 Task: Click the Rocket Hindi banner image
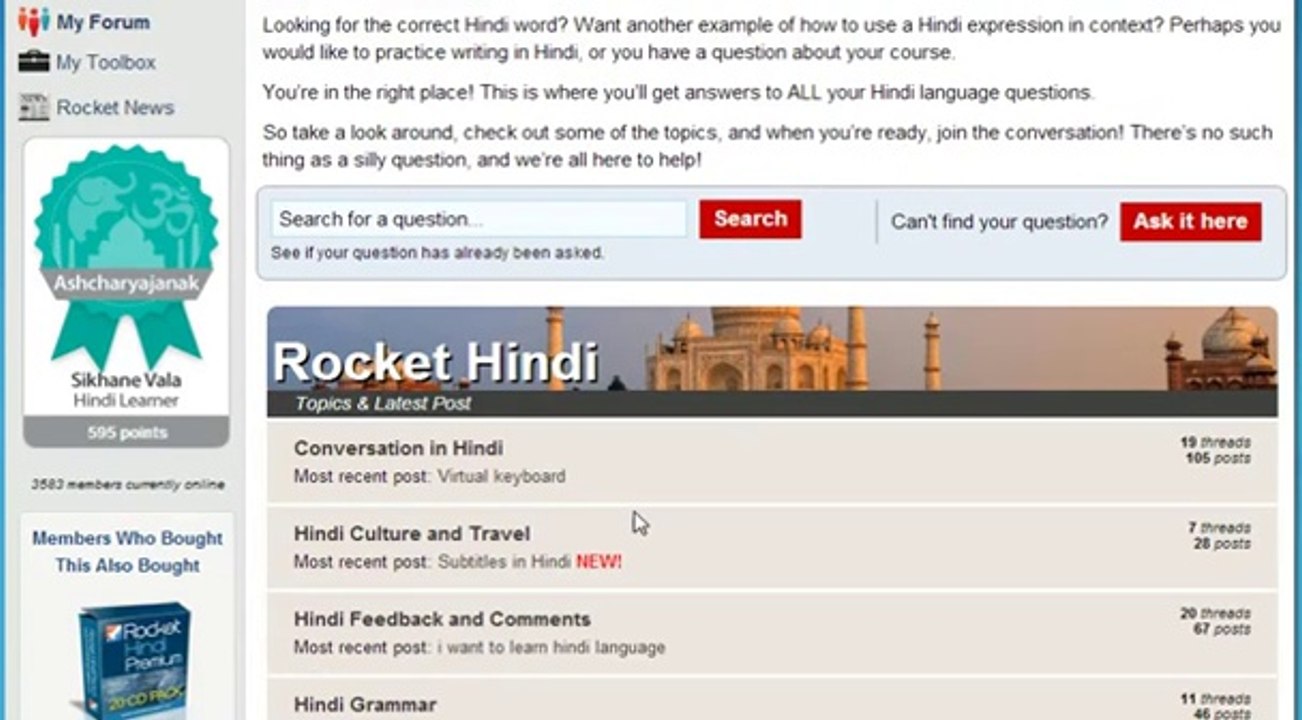pyautogui.click(x=772, y=348)
